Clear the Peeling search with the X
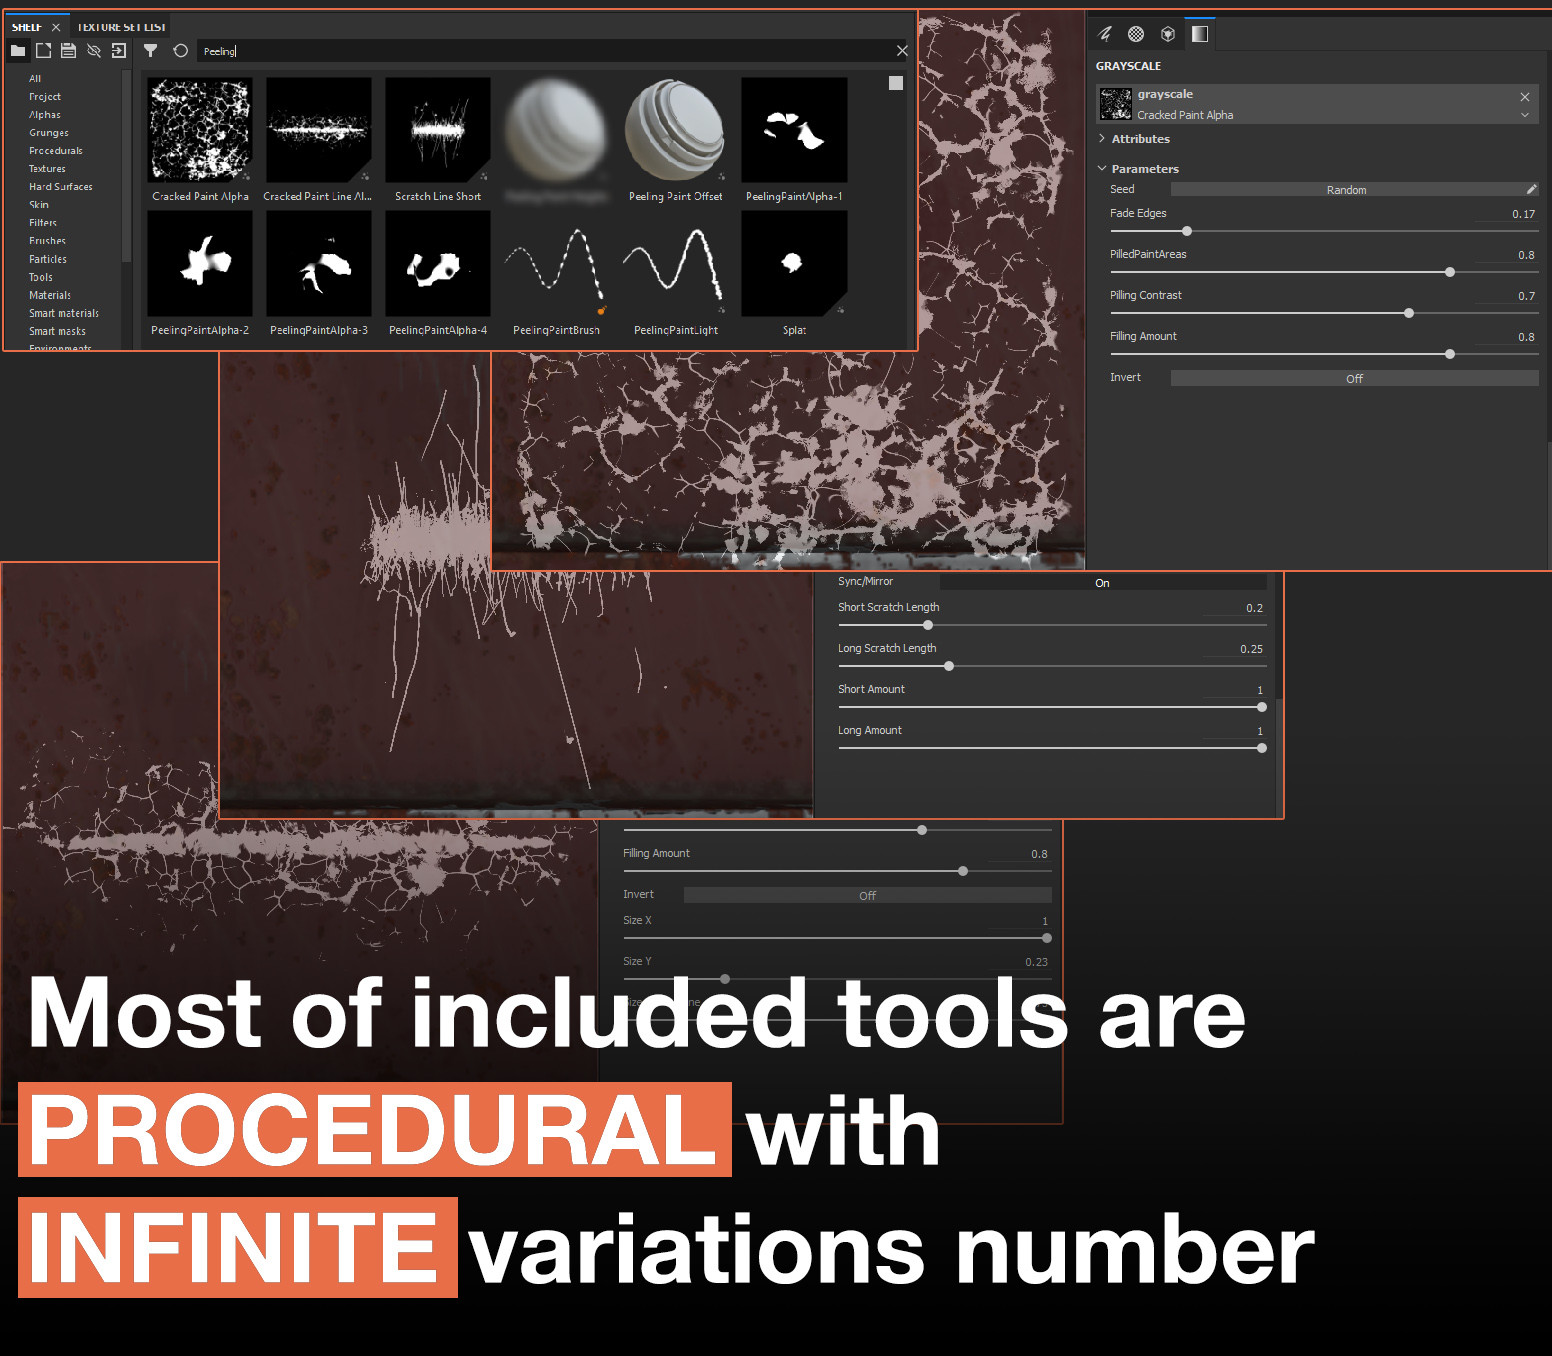This screenshot has width=1552, height=1356. [902, 50]
